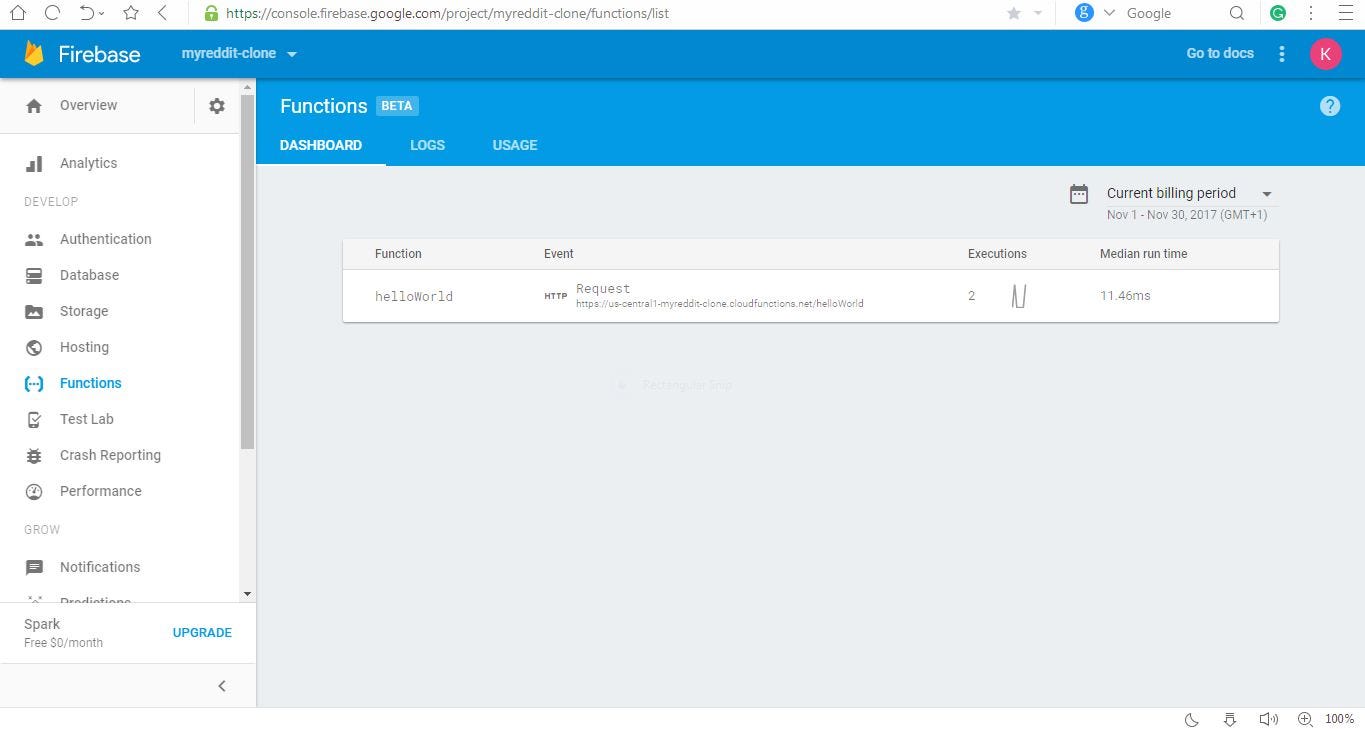Click the Hosting globe icon
This screenshot has height=729, width=1365.
[34, 347]
